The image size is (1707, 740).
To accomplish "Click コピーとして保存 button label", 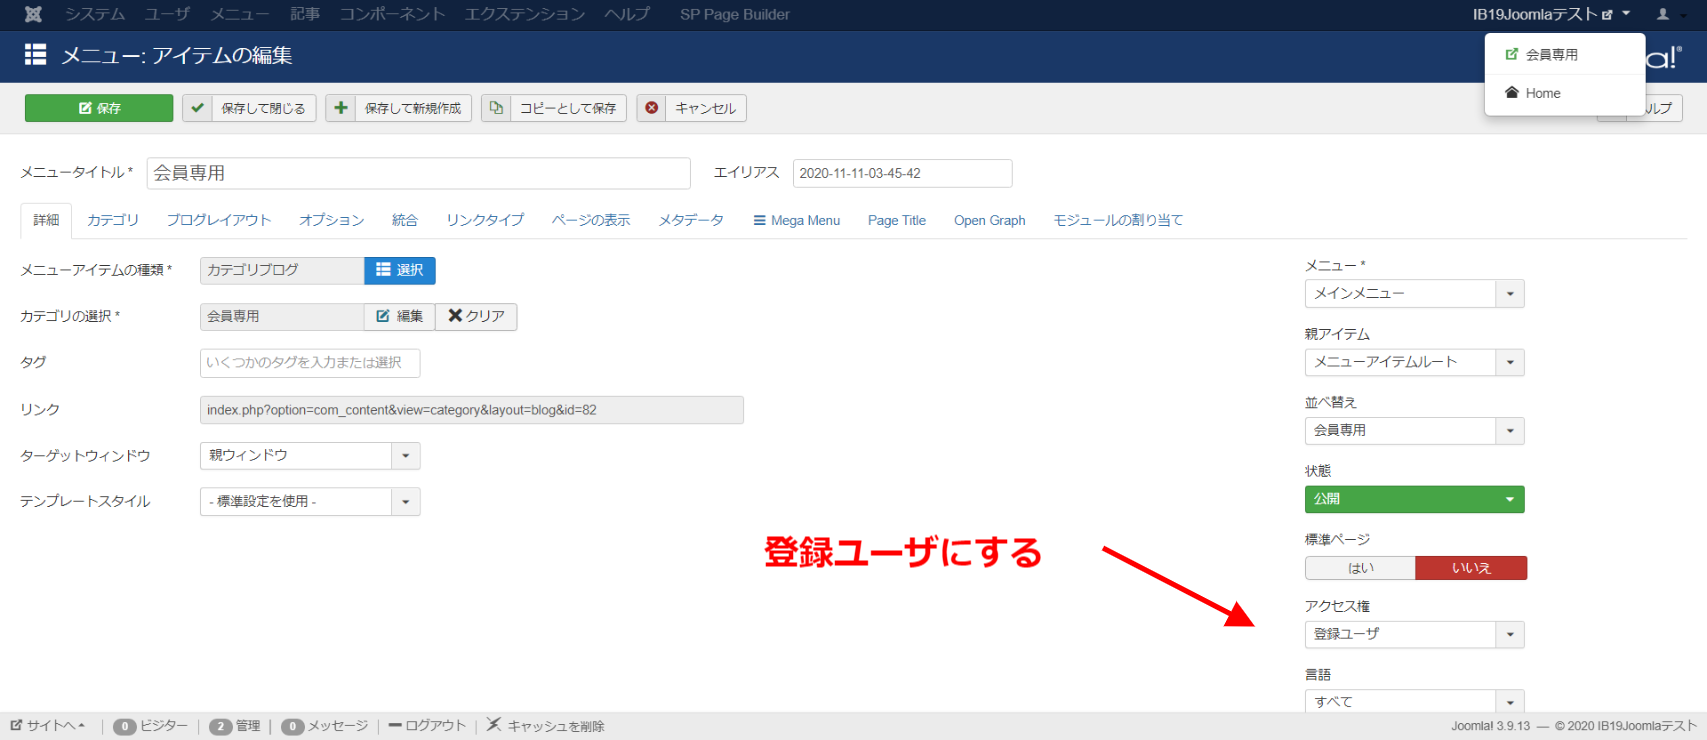I will click(x=568, y=108).
